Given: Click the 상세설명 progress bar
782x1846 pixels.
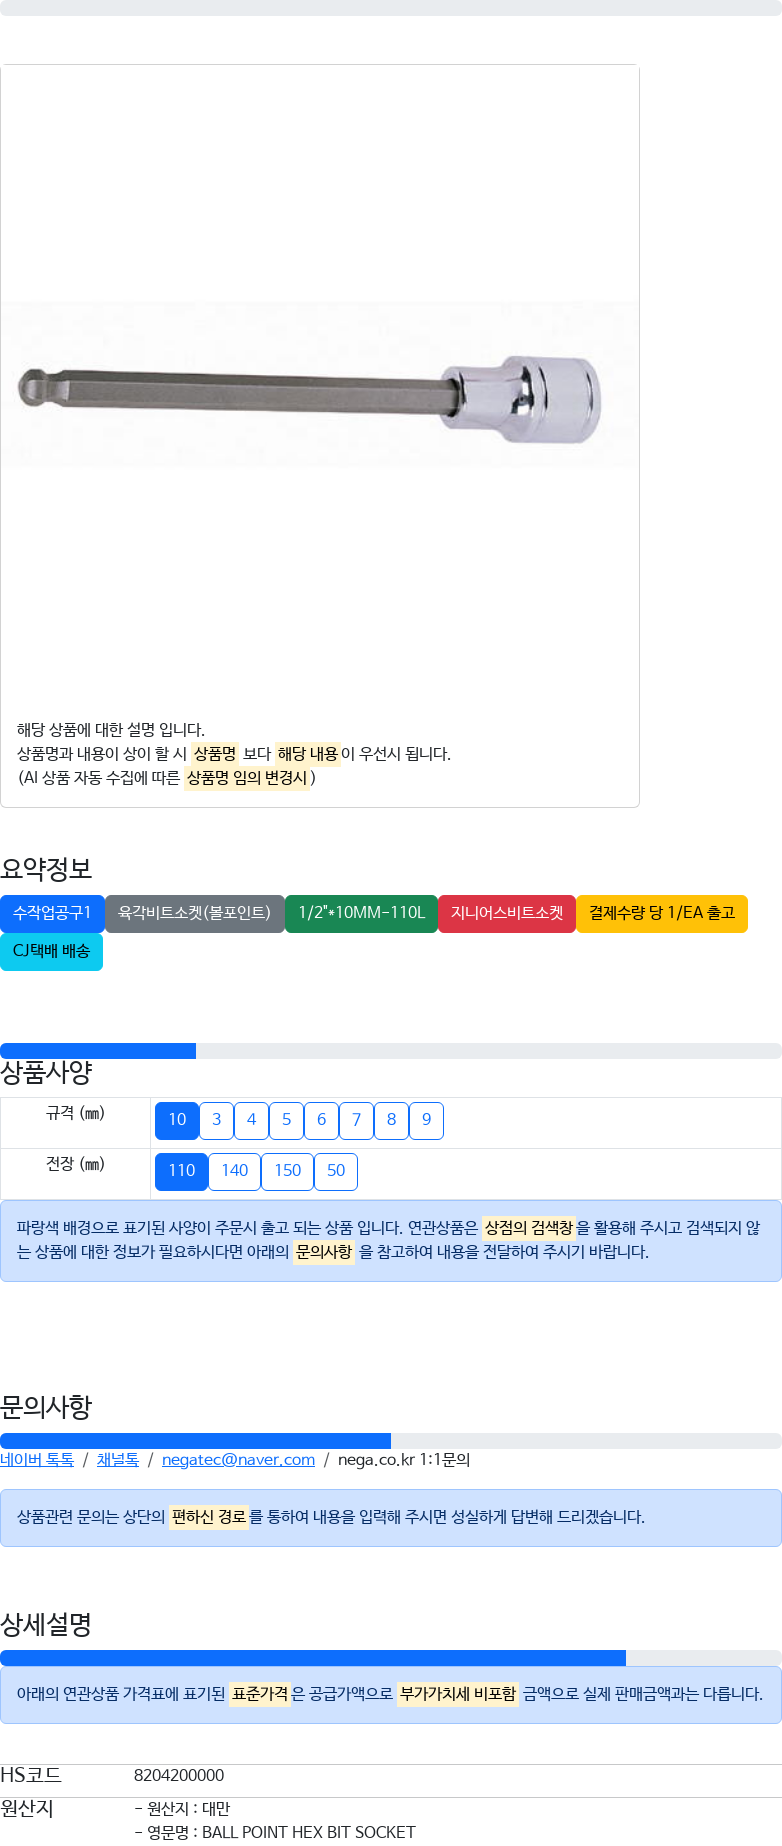Looking at the screenshot, I should pyautogui.click(x=313, y=1658).
